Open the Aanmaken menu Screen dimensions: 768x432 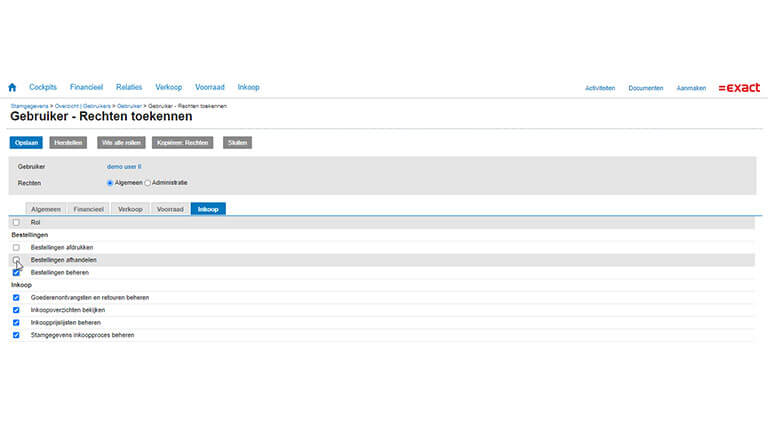[691, 88]
